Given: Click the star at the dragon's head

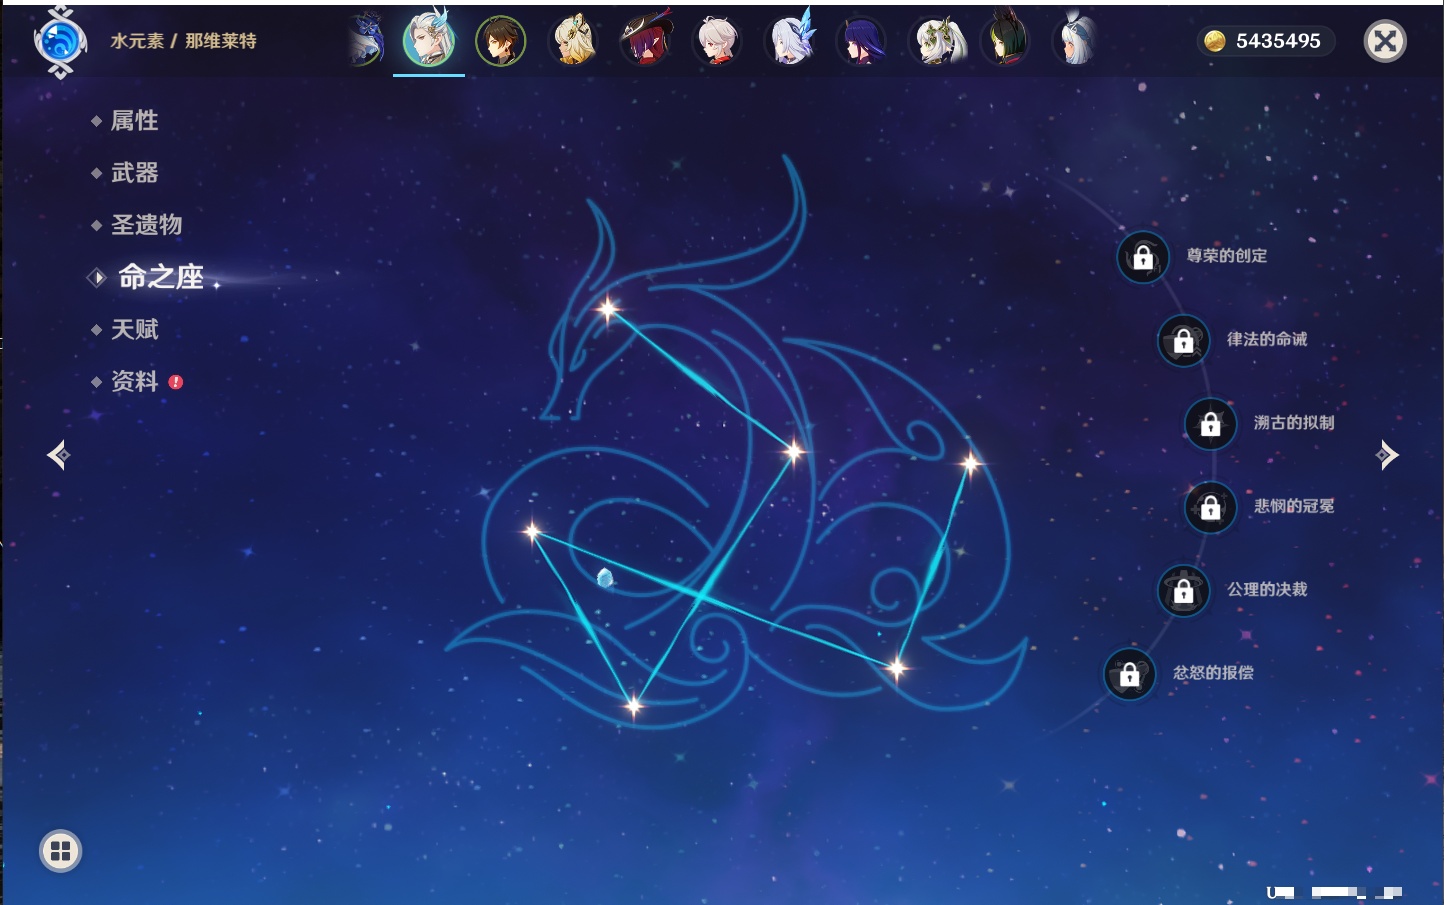Looking at the screenshot, I should tap(607, 309).
